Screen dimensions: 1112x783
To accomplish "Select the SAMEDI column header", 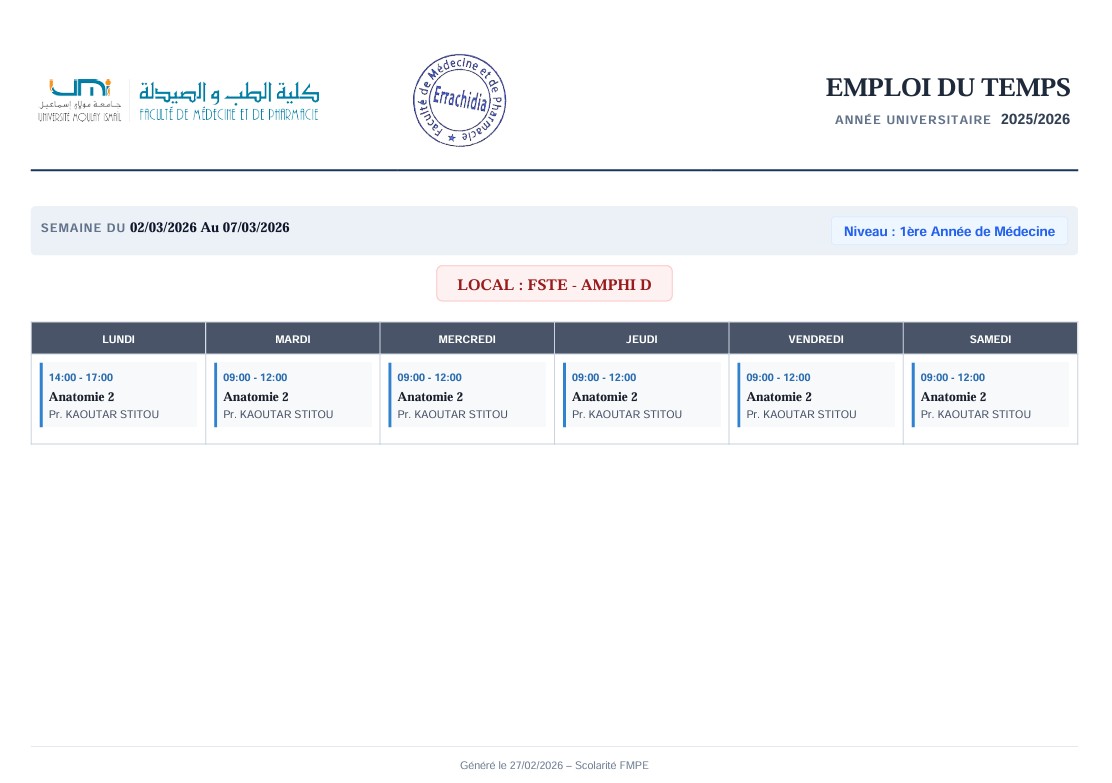I will tap(990, 339).
